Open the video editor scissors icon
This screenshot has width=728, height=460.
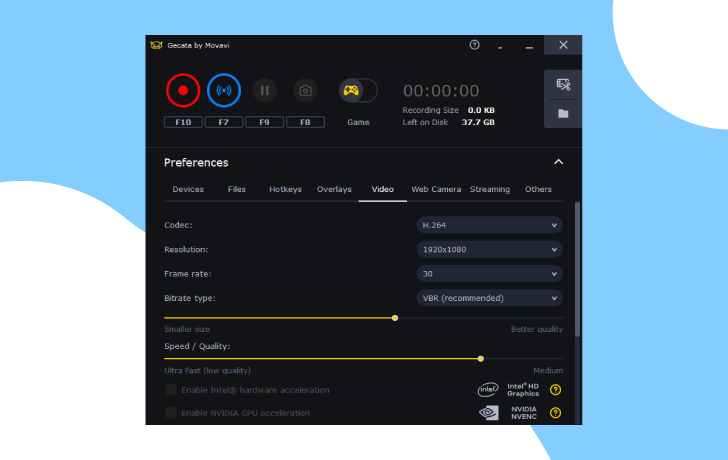pyautogui.click(x=563, y=84)
